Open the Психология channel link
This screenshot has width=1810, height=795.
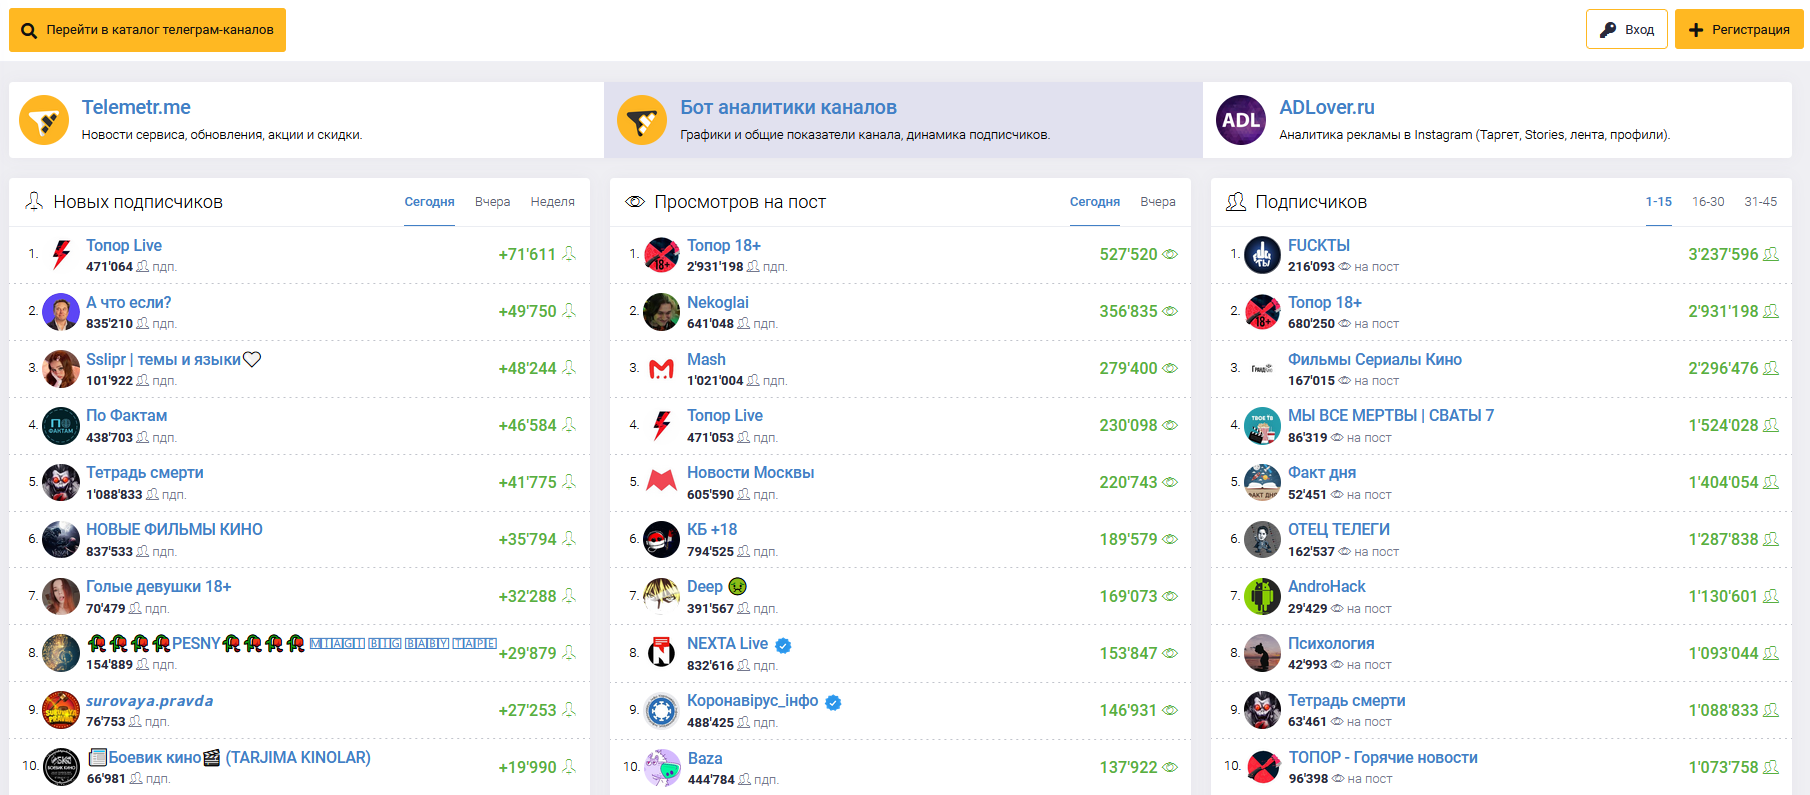[1331, 643]
